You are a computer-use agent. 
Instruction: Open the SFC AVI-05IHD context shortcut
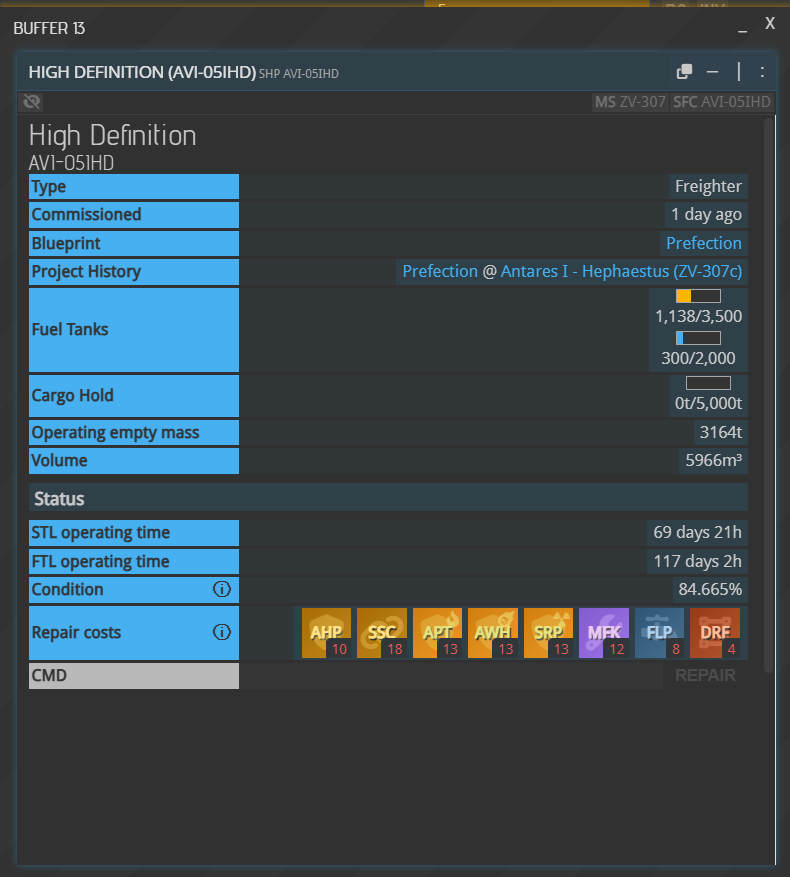coord(721,102)
